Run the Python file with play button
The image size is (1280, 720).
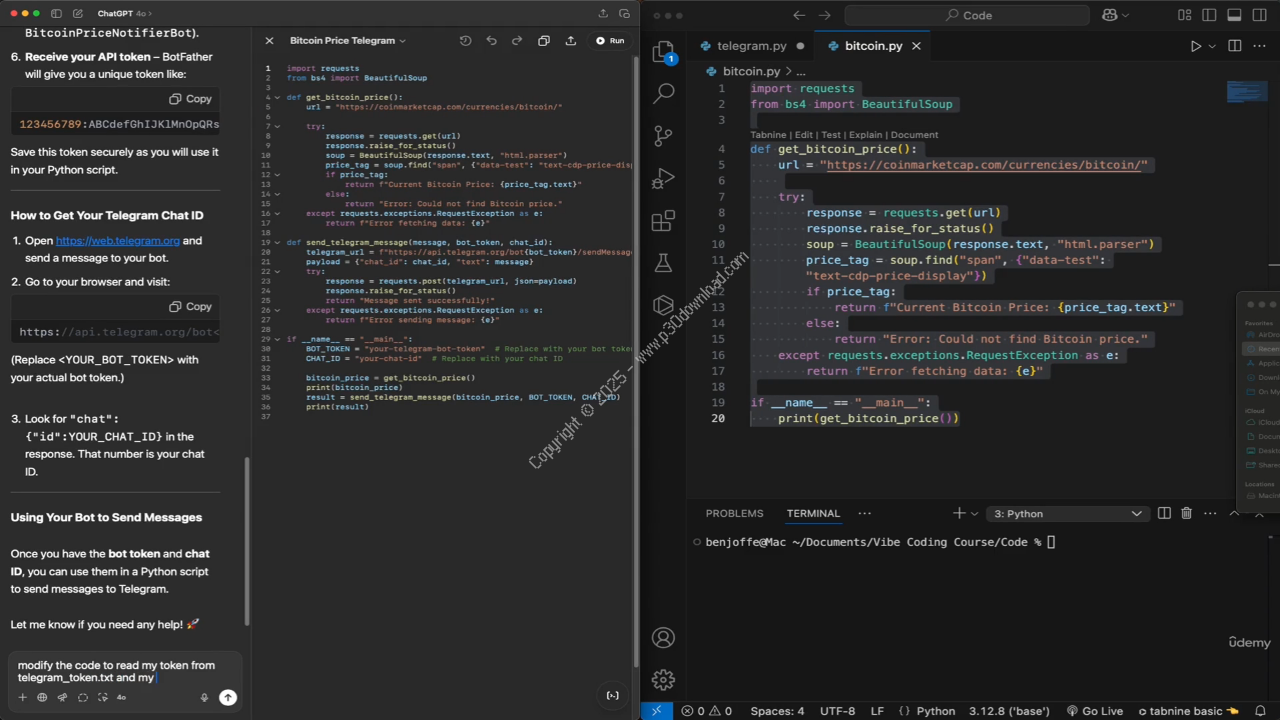pyautogui.click(x=1195, y=46)
